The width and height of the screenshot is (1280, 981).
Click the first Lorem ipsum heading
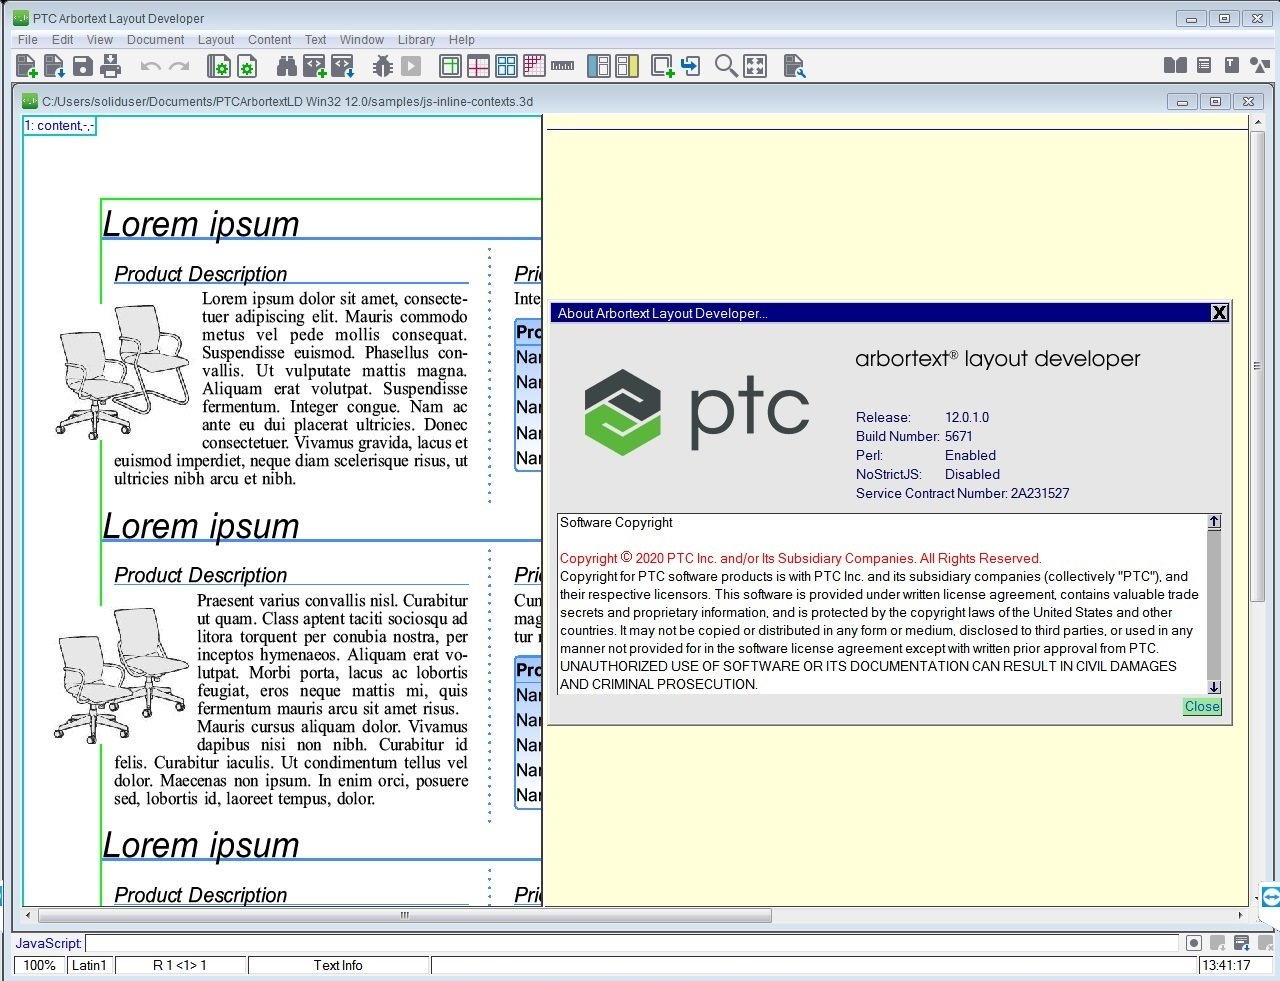click(201, 224)
